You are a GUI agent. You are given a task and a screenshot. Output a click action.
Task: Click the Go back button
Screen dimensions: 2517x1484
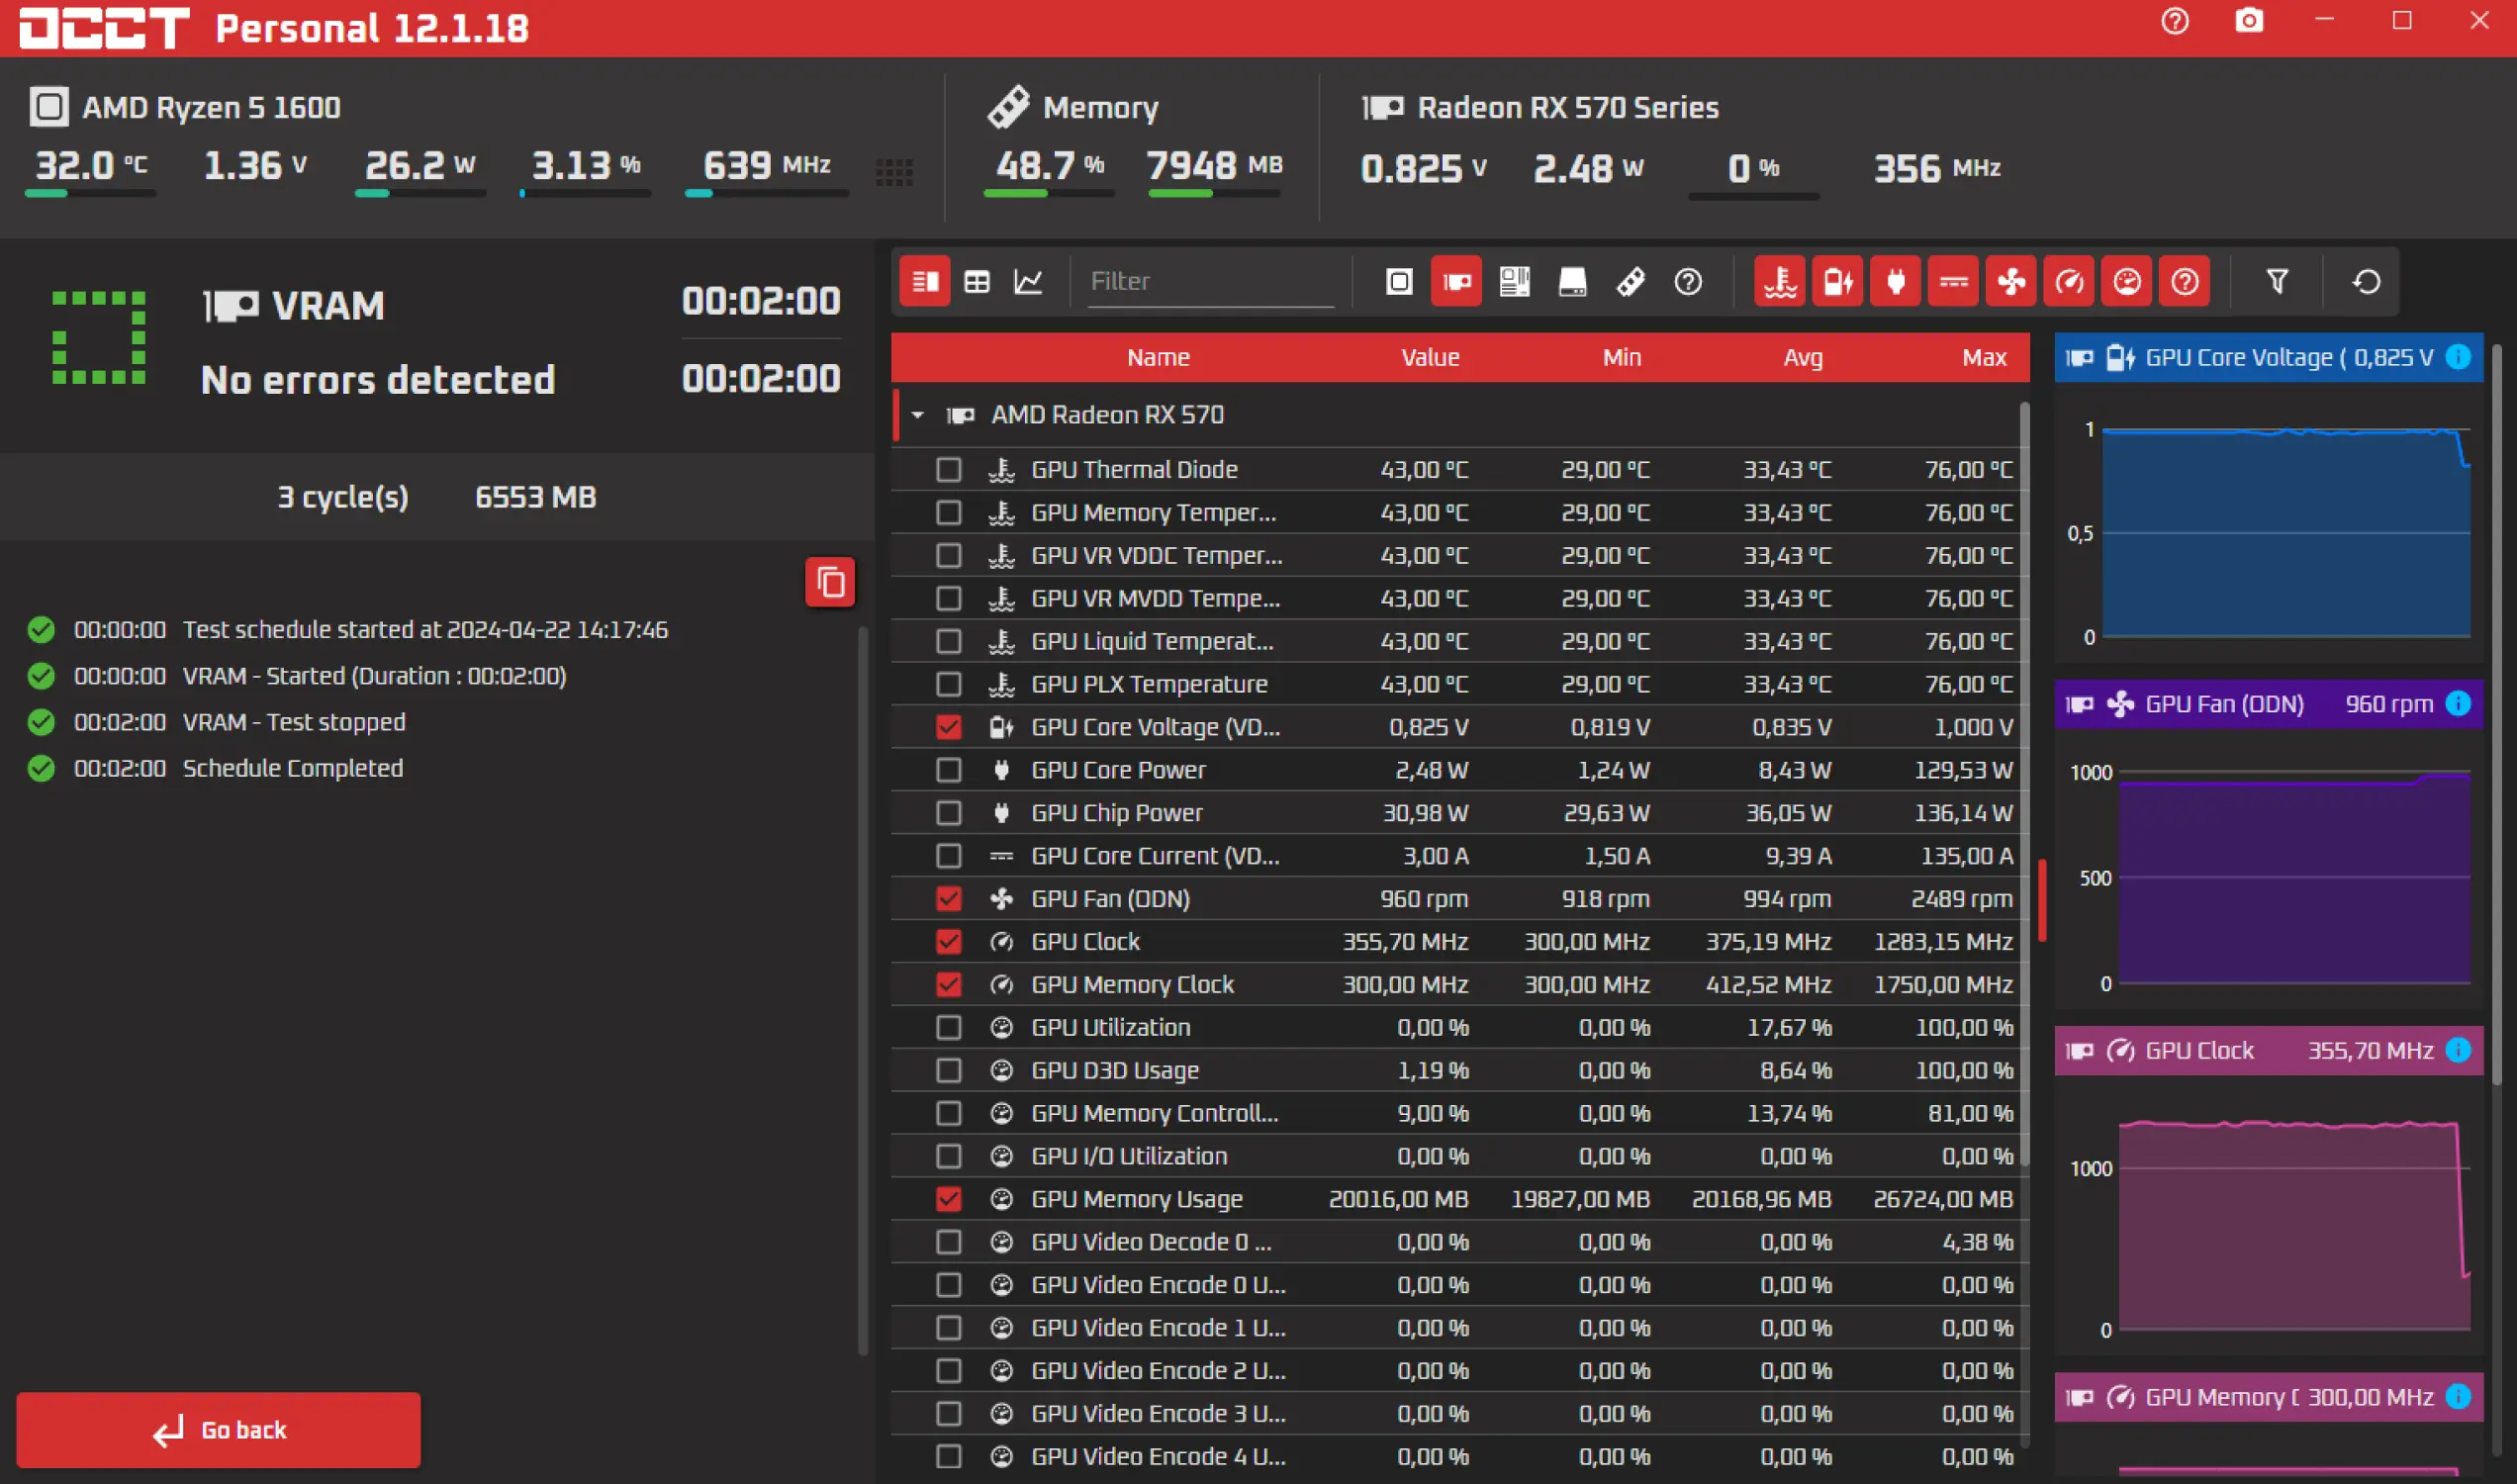point(218,1430)
